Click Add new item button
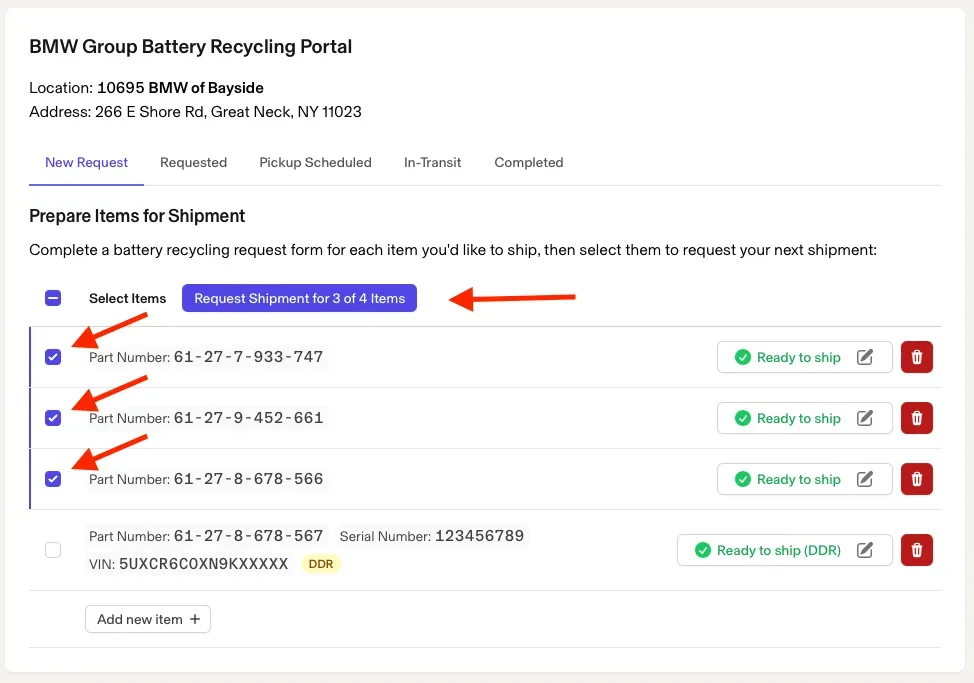Screen dimensions: 974x683 [148, 619]
